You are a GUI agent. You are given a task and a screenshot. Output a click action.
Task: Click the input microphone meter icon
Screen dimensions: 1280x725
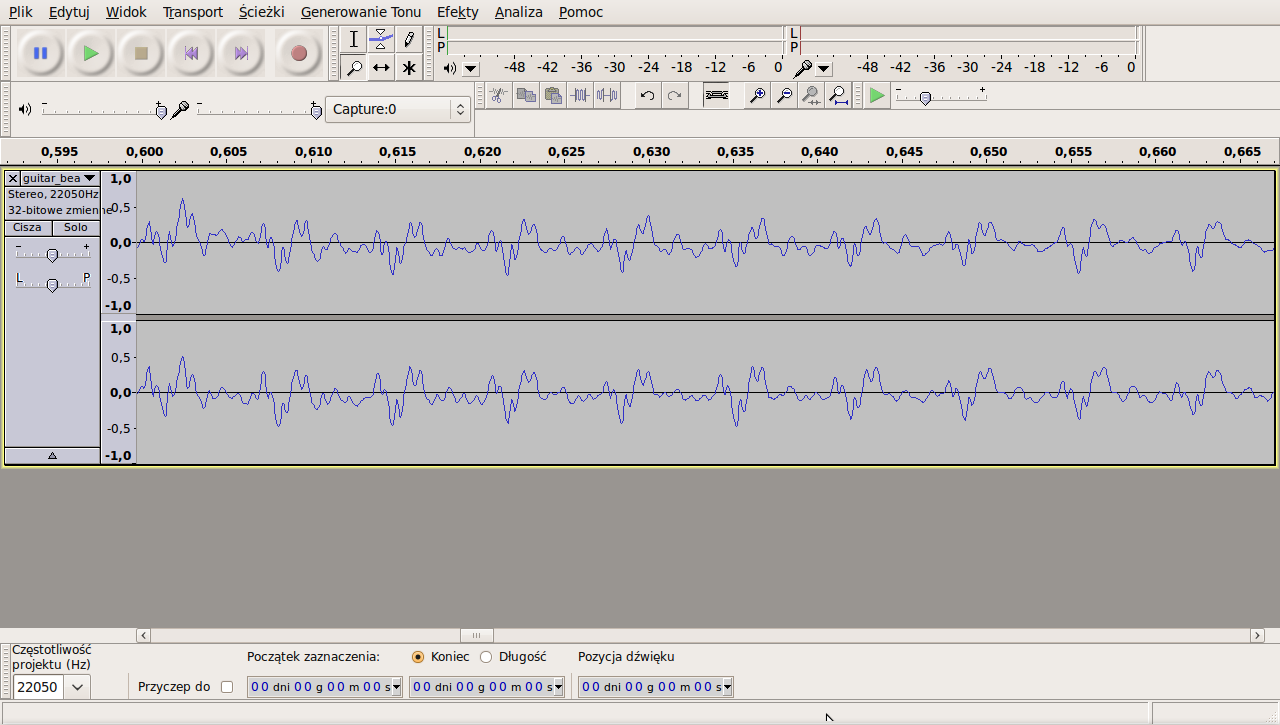pos(803,68)
